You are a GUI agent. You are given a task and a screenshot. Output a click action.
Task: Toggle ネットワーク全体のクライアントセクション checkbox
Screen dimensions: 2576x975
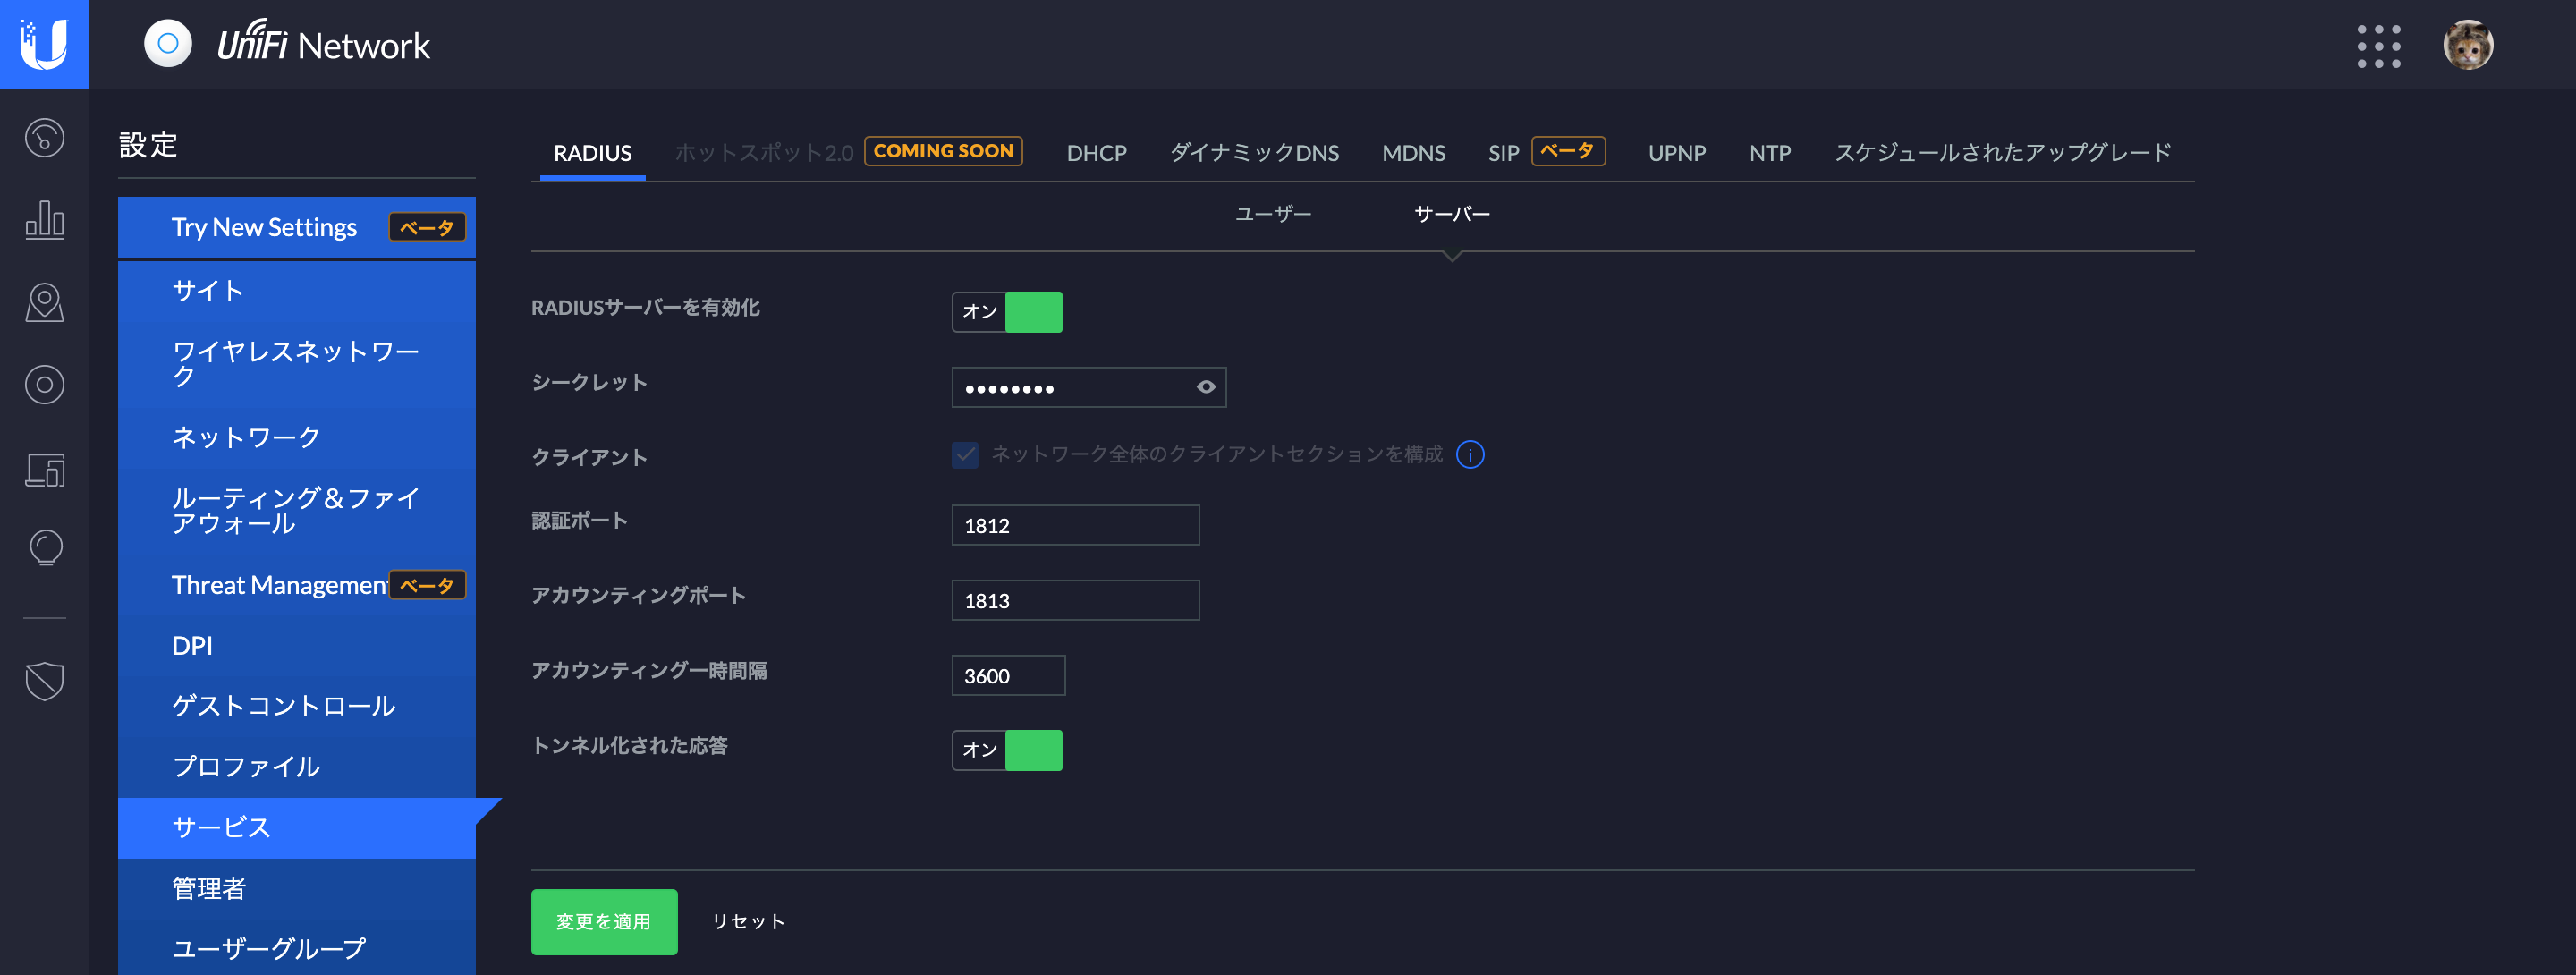965,455
